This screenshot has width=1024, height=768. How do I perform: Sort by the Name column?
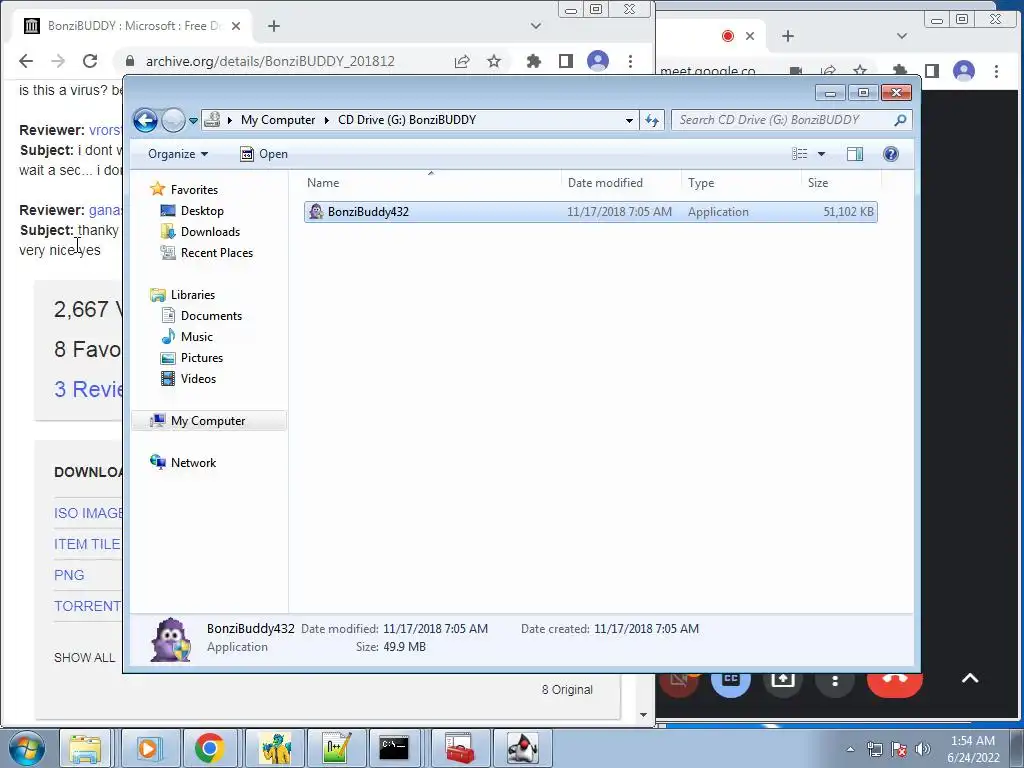[431, 183]
